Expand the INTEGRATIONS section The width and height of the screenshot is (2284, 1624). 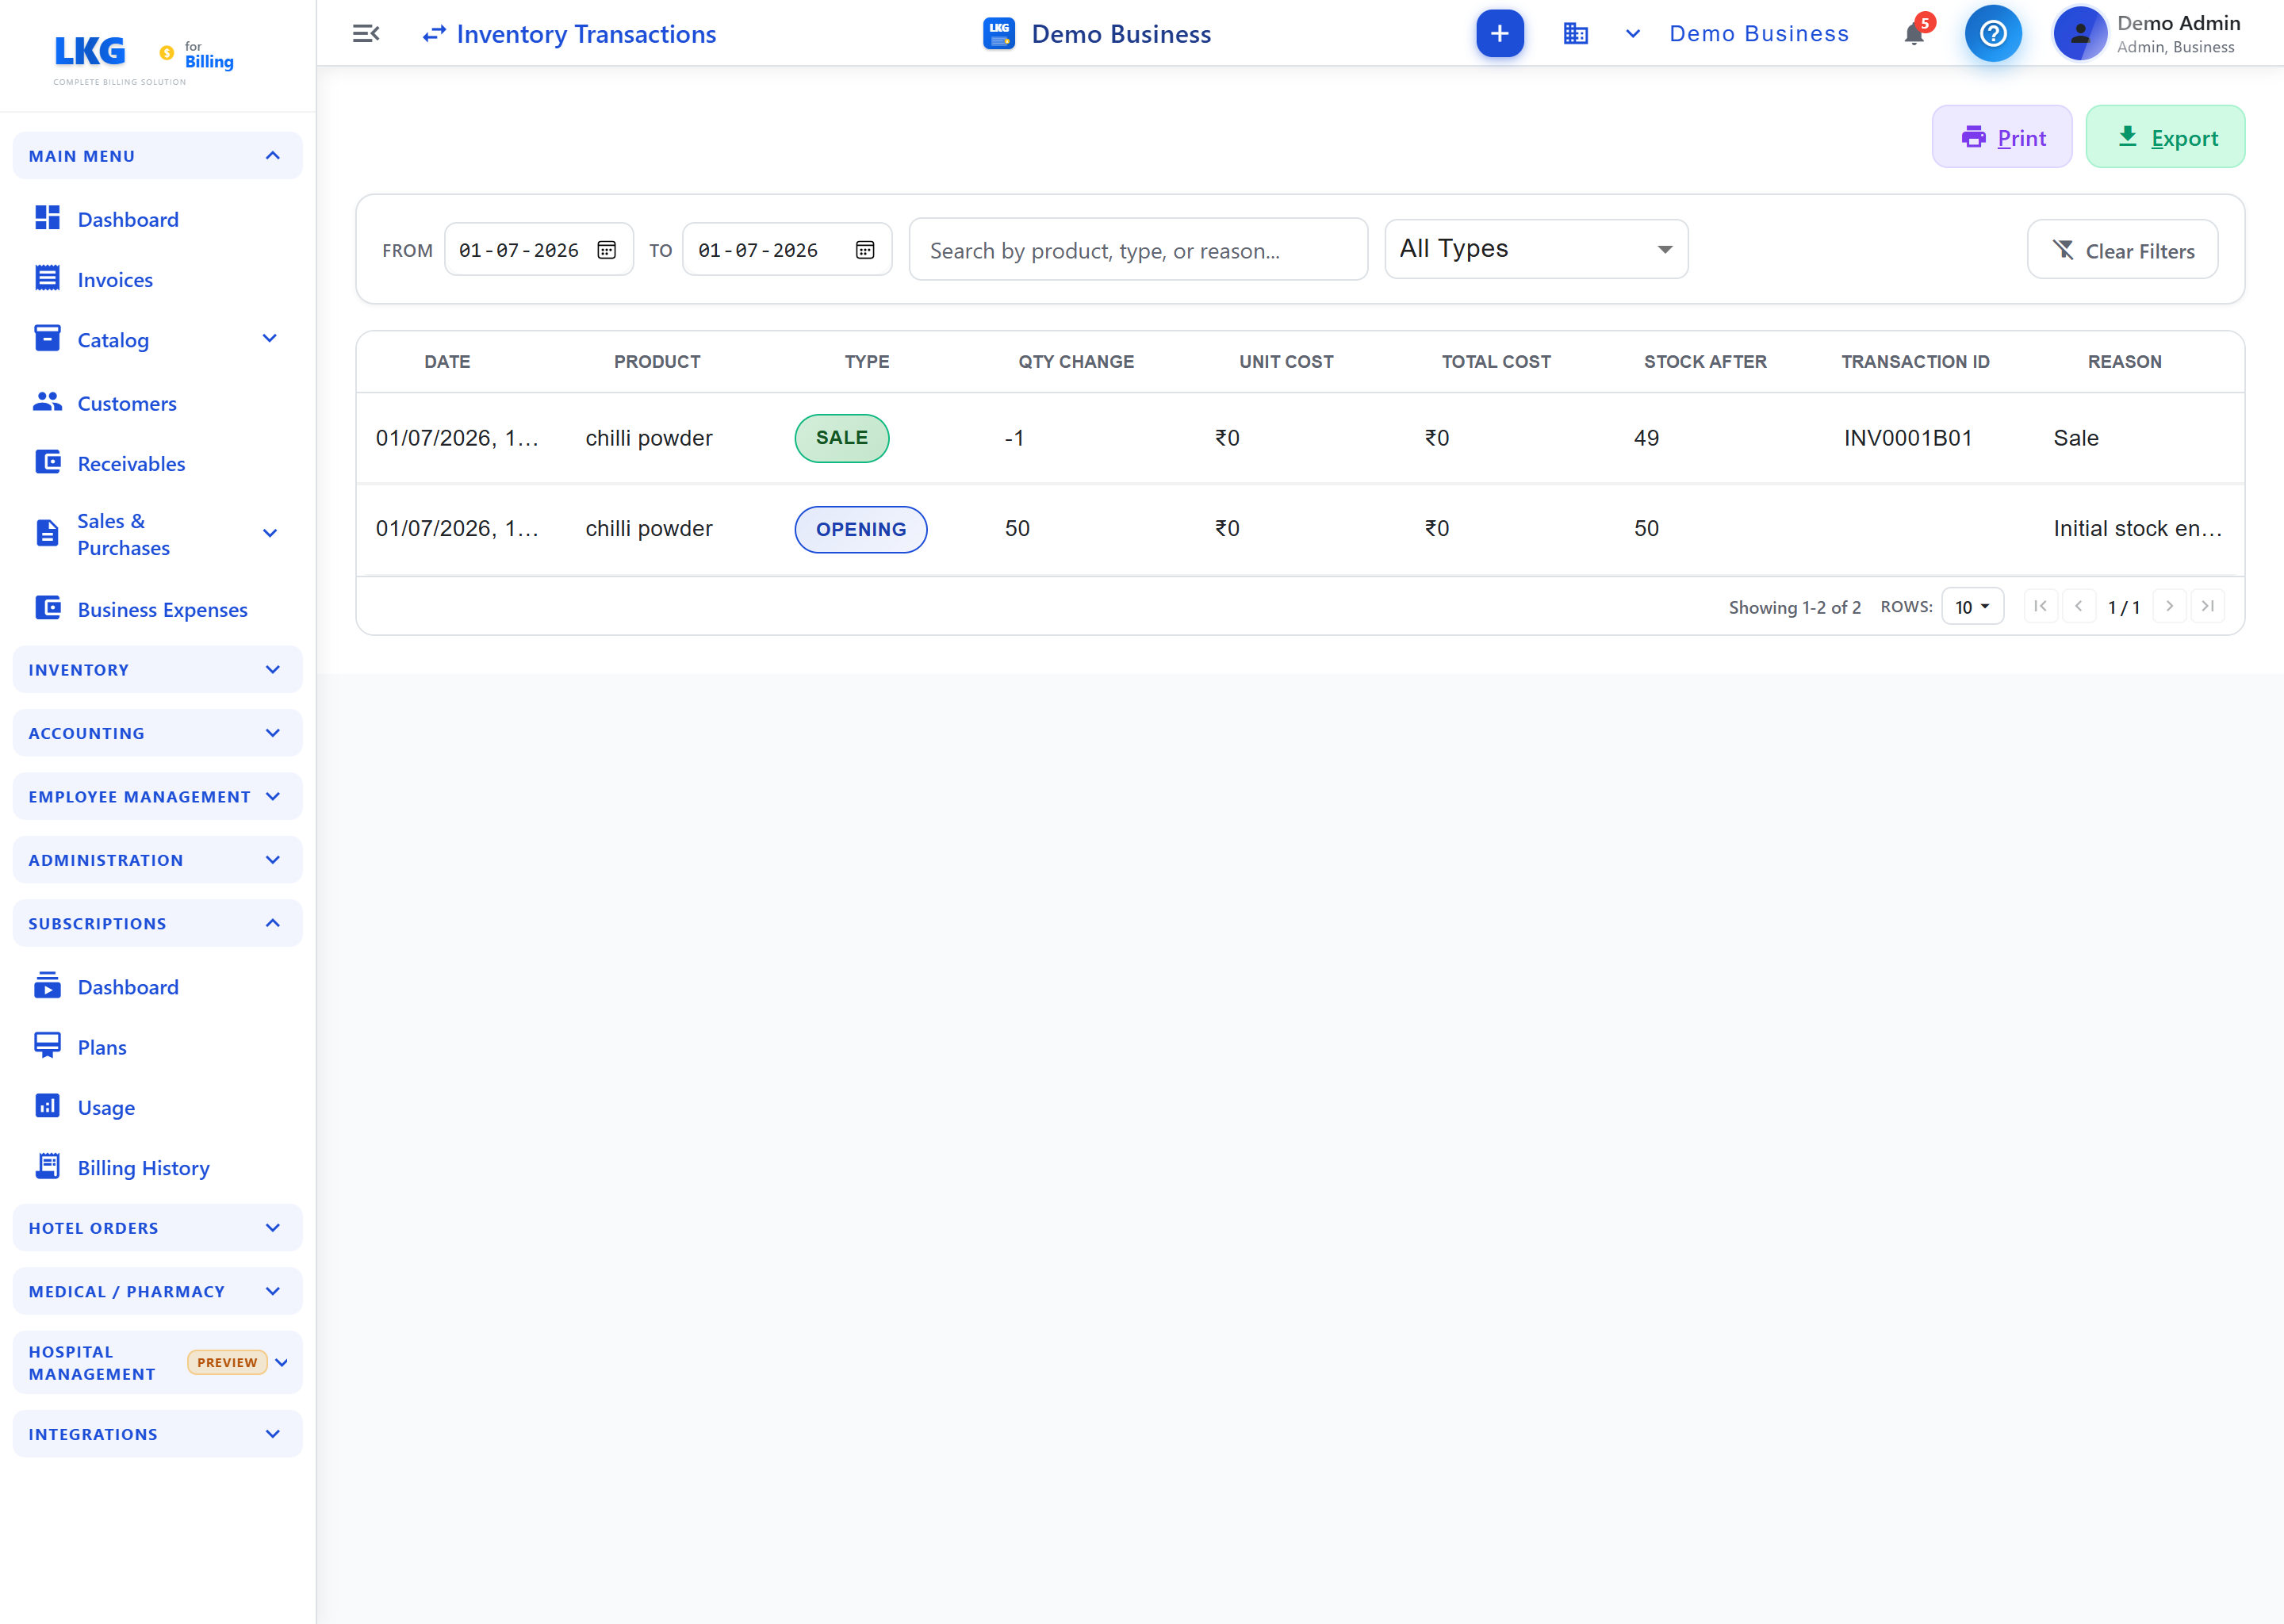point(157,1434)
